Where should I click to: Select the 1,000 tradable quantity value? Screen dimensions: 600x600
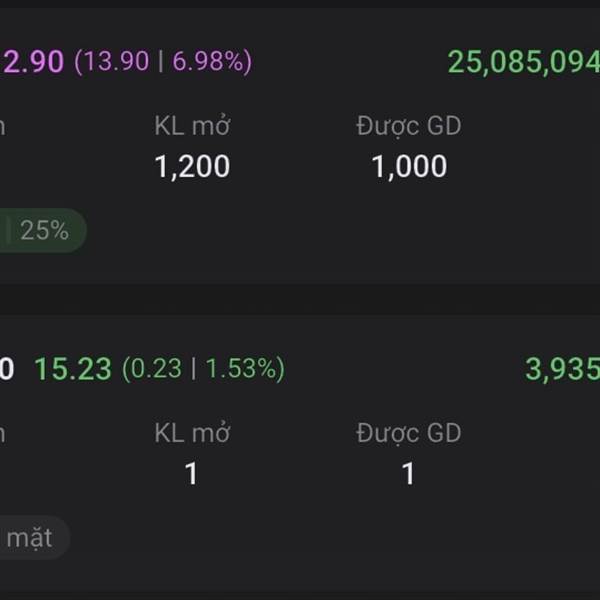coord(409,166)
